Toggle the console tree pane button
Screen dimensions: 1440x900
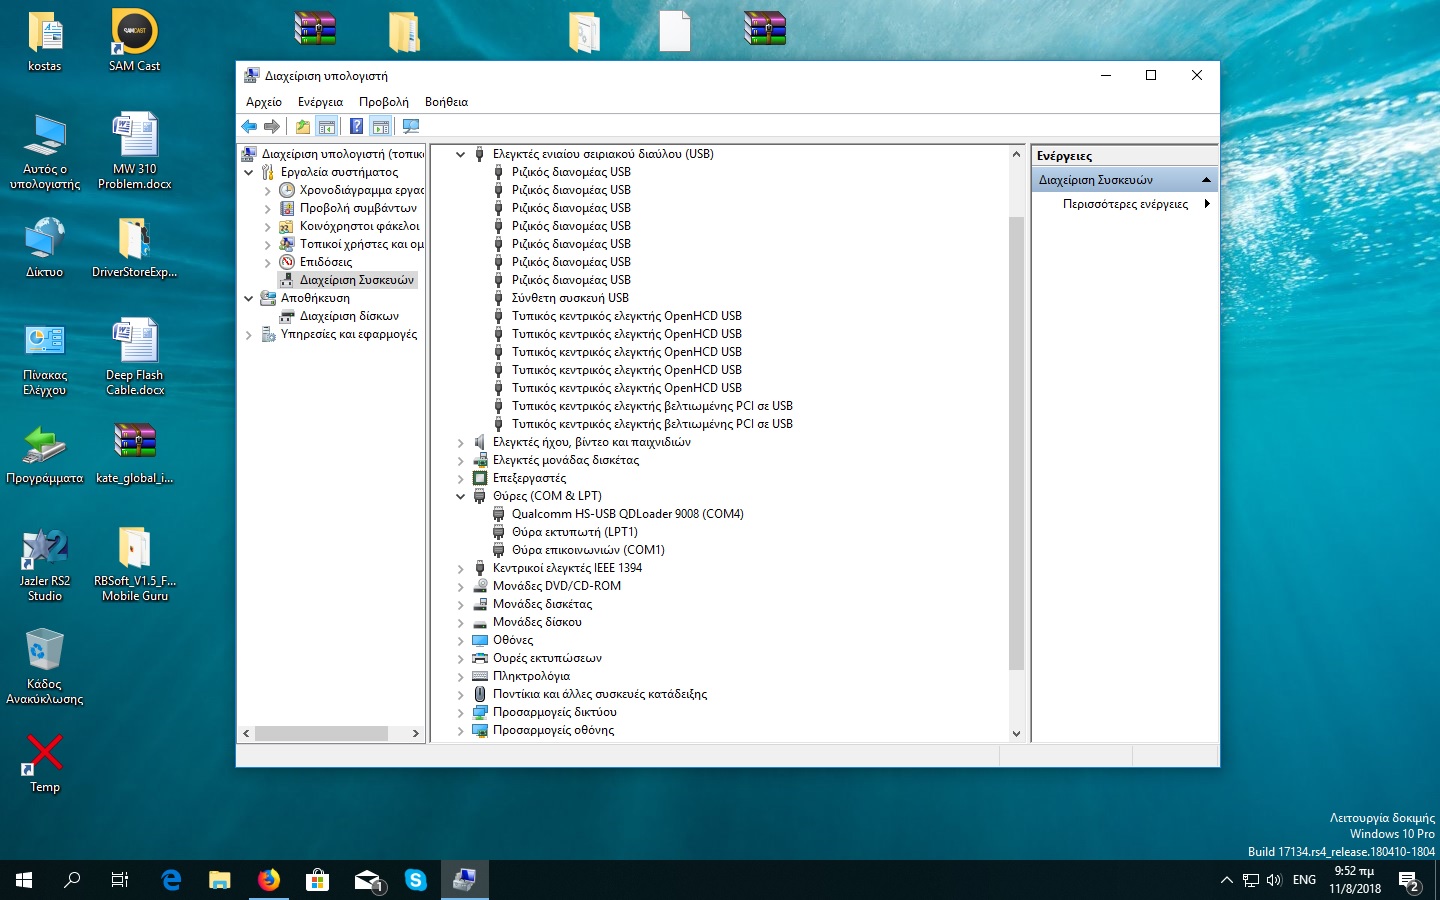coord(326,126)
